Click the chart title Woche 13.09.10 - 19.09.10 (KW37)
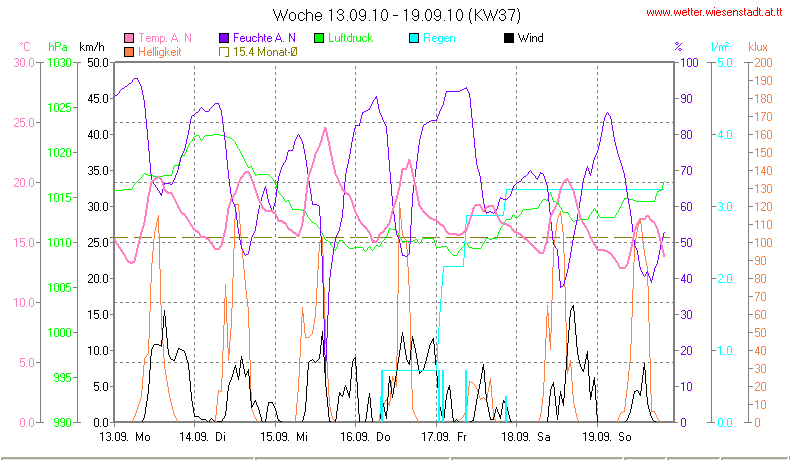The image size is (790, 460). pos(397,15)
